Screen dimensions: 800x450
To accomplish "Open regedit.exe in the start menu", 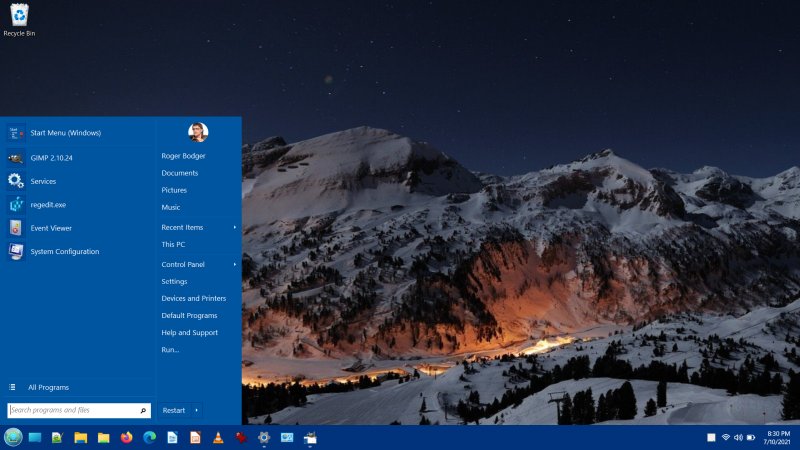I will point(48,204).
